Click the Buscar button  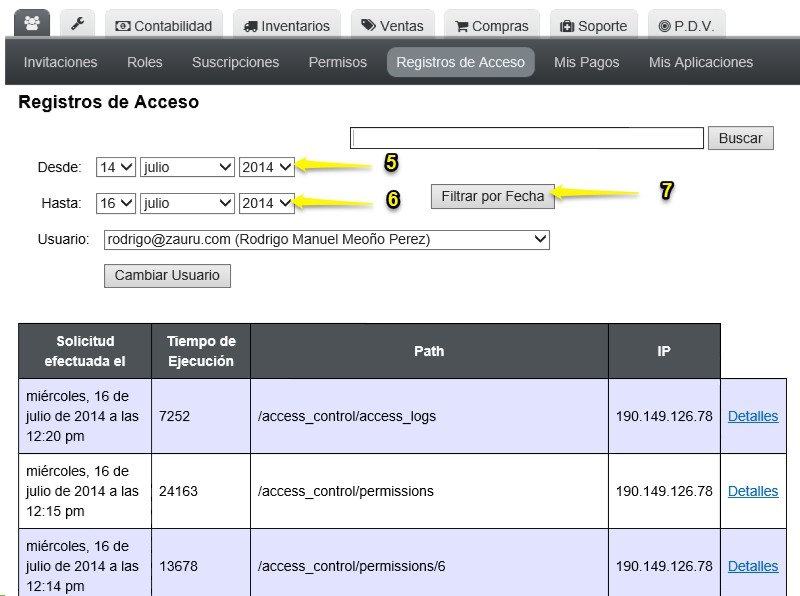pos(741,138)
